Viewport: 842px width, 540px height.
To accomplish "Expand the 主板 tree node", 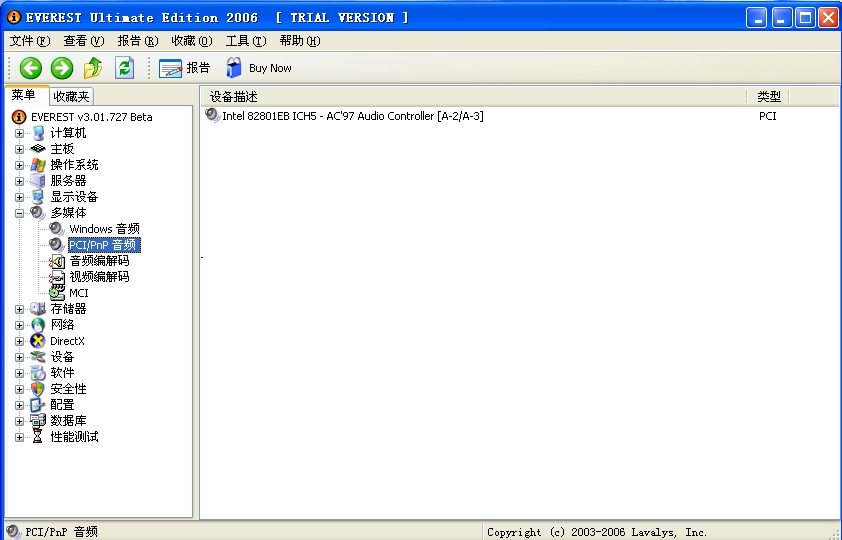I will pyautogui.click(x=19, y=149).
